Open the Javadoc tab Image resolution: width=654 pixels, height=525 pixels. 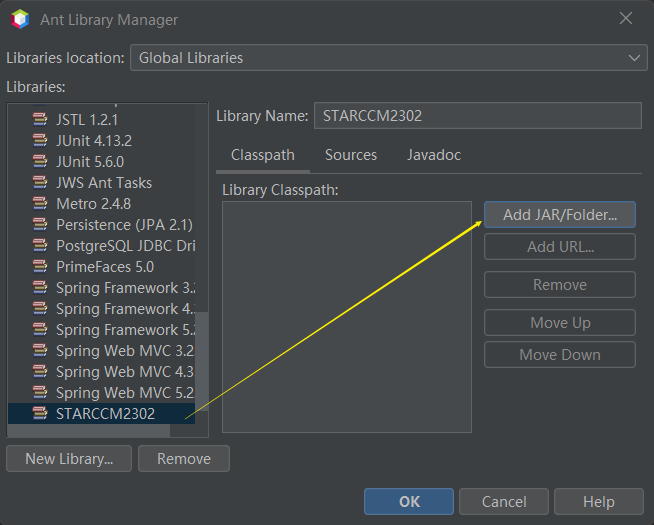434,155
